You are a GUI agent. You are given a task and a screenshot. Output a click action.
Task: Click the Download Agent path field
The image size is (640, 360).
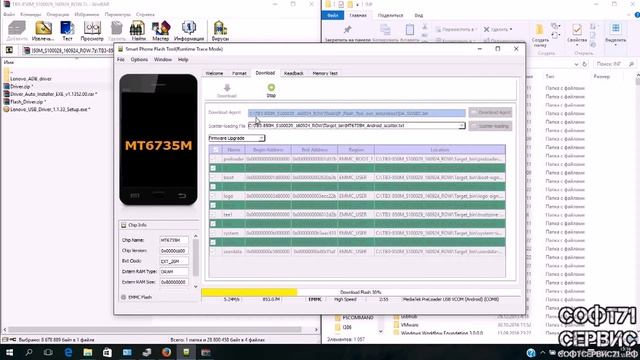[357, 113]
